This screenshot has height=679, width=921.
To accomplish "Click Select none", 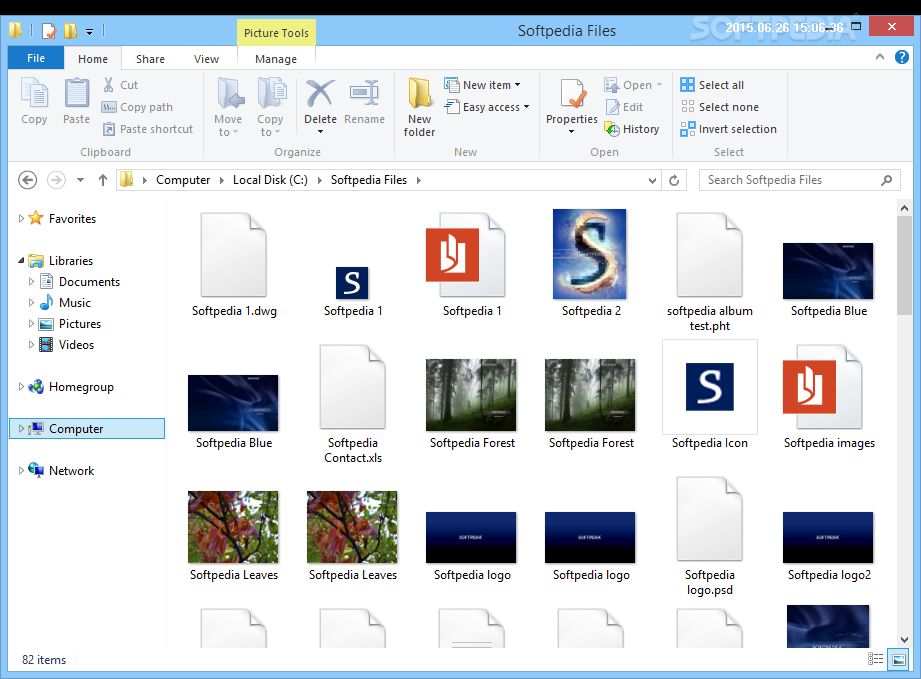I will pyautogui.click(x=720, y=107).
